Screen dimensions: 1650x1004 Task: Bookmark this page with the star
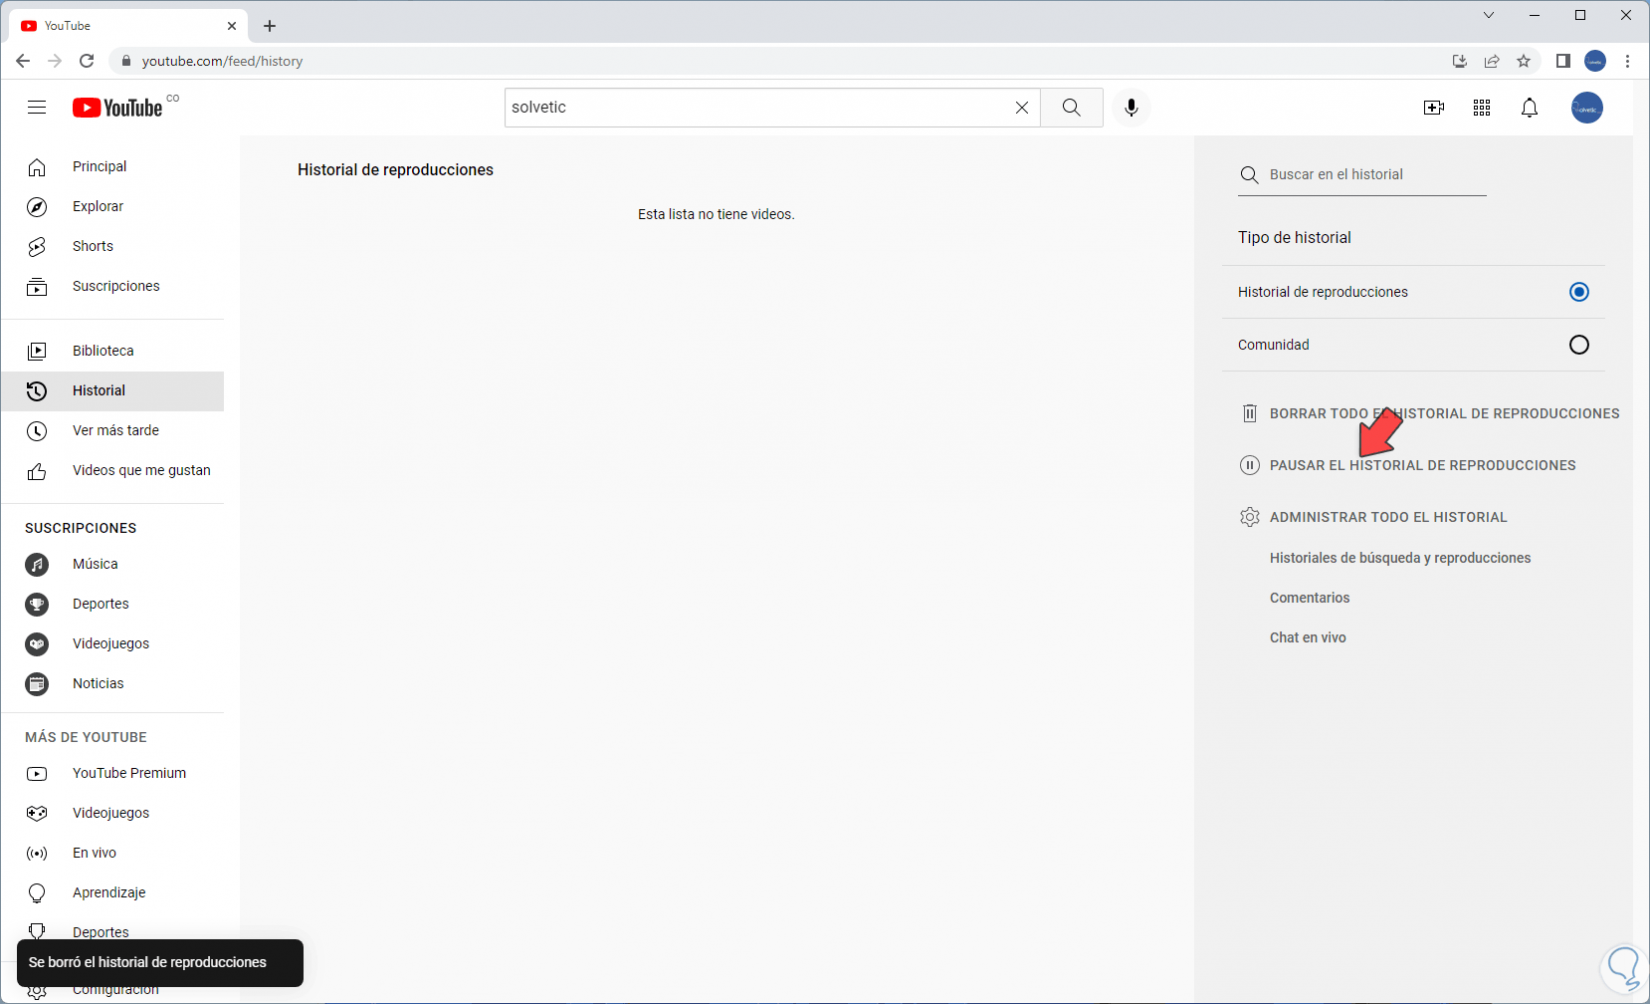point(1524,61)
